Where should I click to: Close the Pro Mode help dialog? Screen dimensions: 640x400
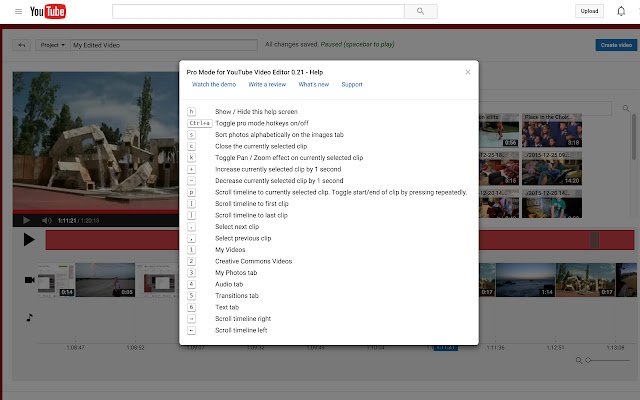click(x=468, y=72)
